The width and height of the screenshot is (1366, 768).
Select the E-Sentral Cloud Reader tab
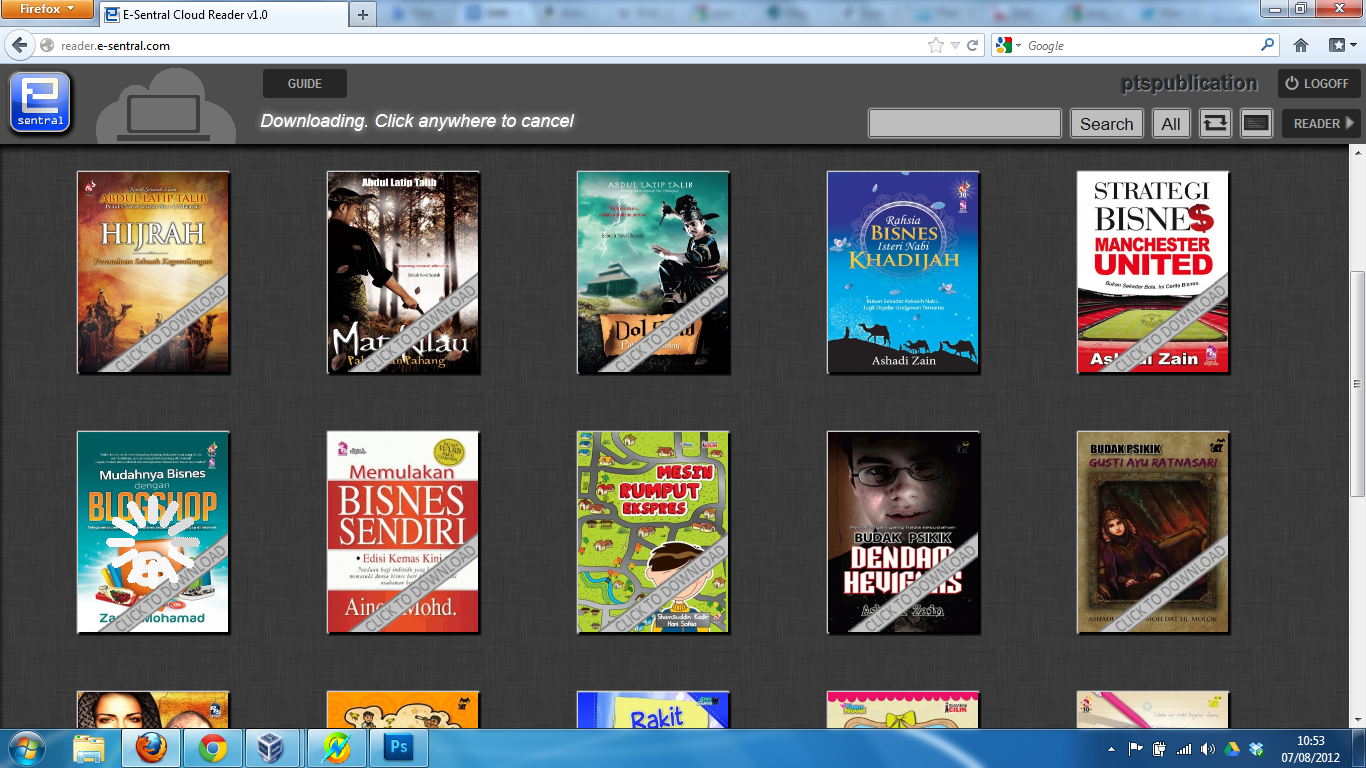coord(222,14)
